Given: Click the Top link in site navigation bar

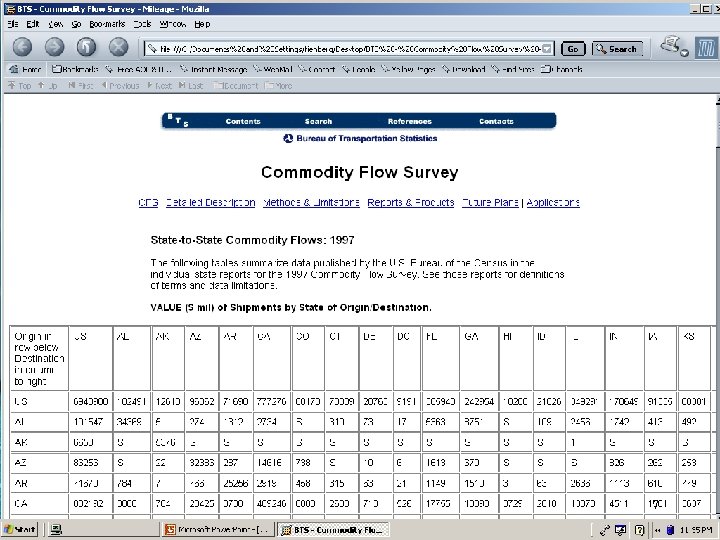Looking at the screenshot, I should 20,85.
